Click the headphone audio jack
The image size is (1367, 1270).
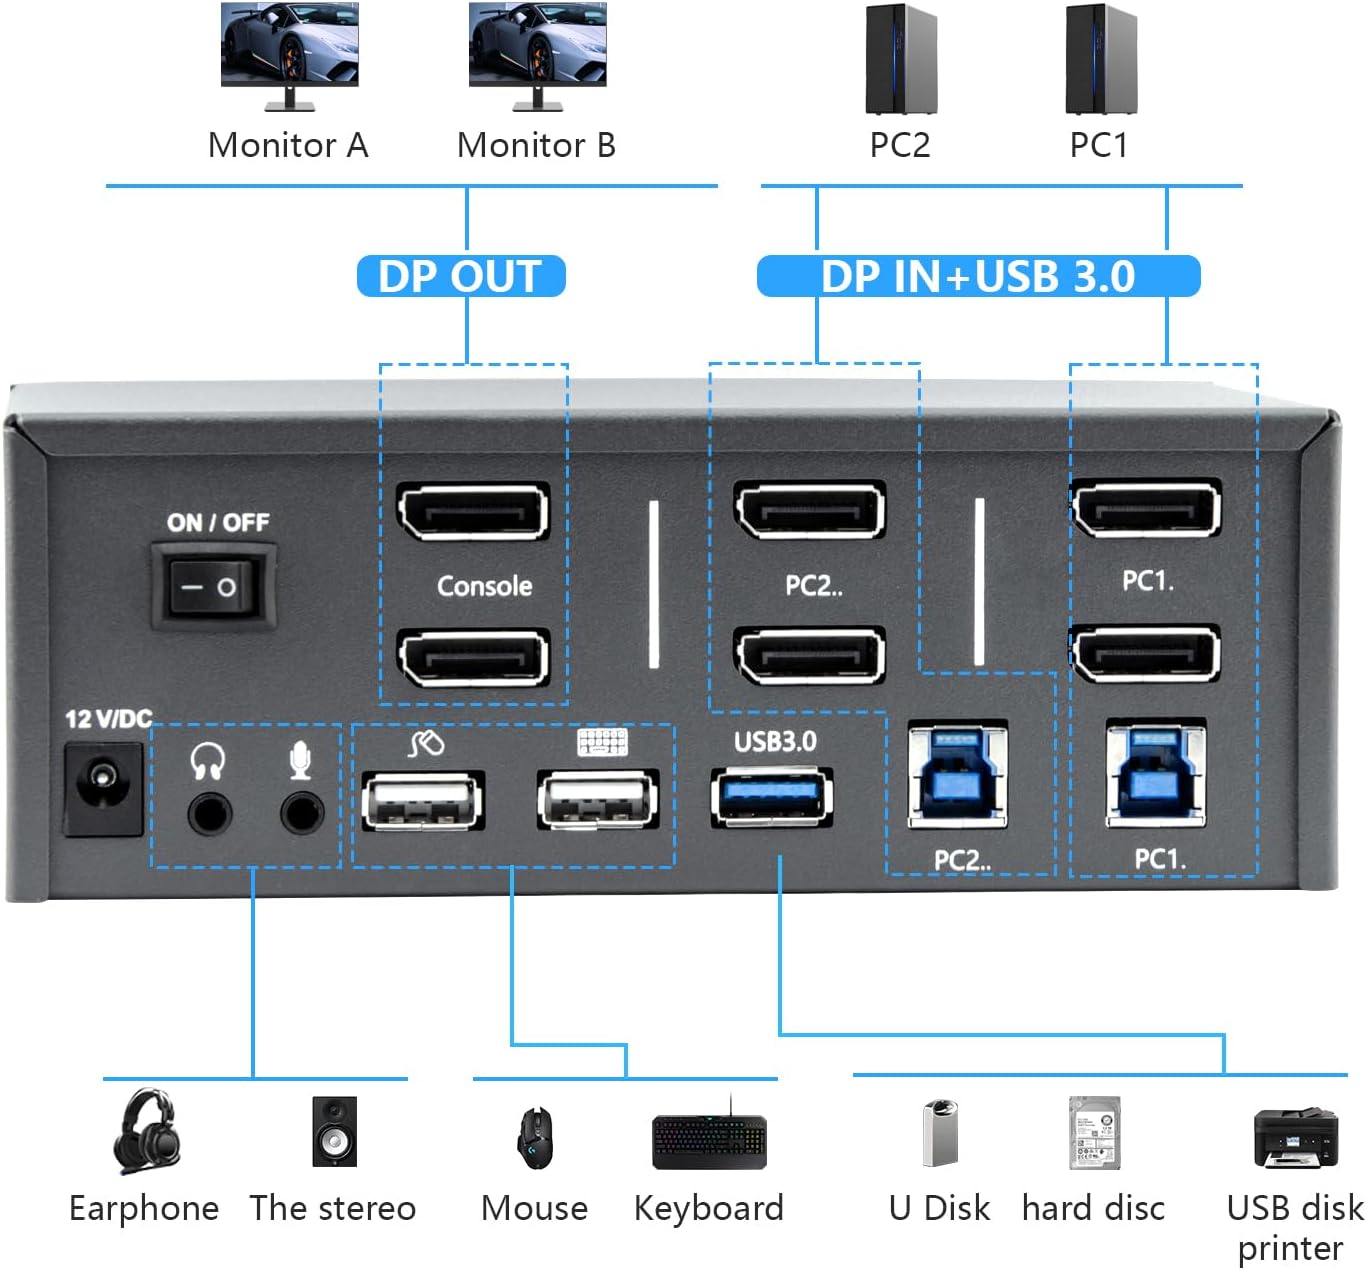(210, 813)
